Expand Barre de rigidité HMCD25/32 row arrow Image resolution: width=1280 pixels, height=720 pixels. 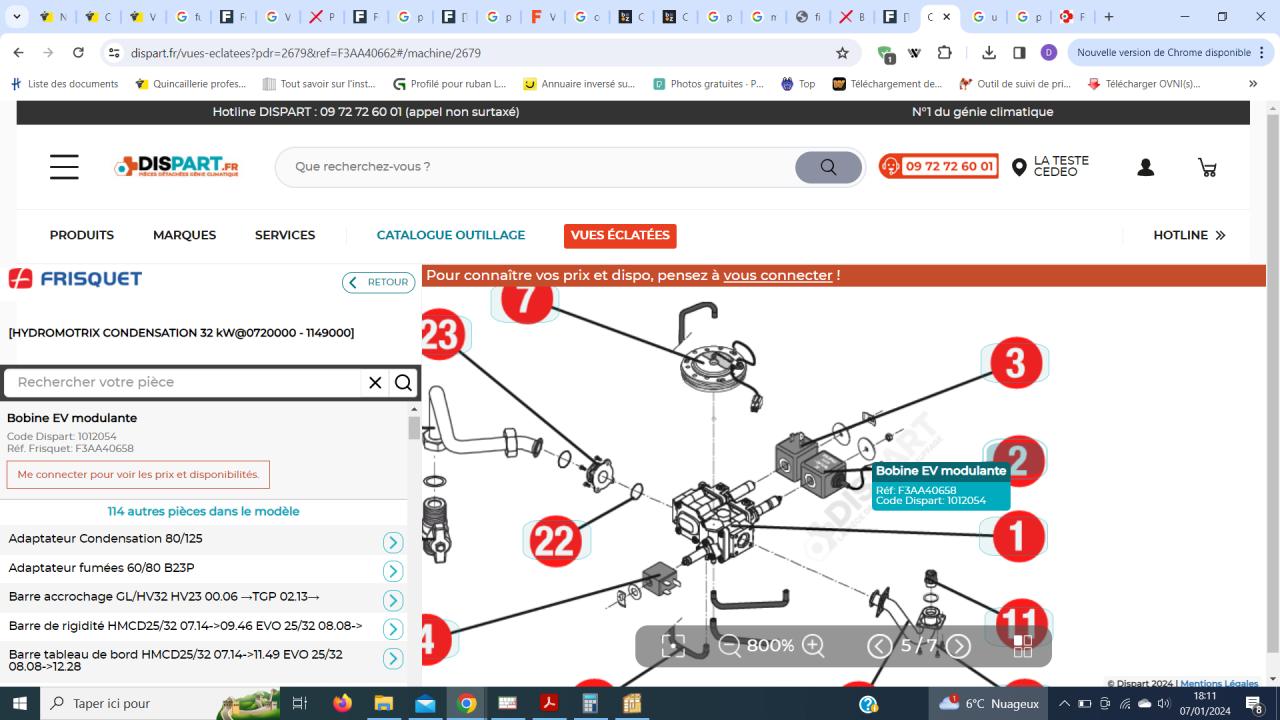(393, 629)
